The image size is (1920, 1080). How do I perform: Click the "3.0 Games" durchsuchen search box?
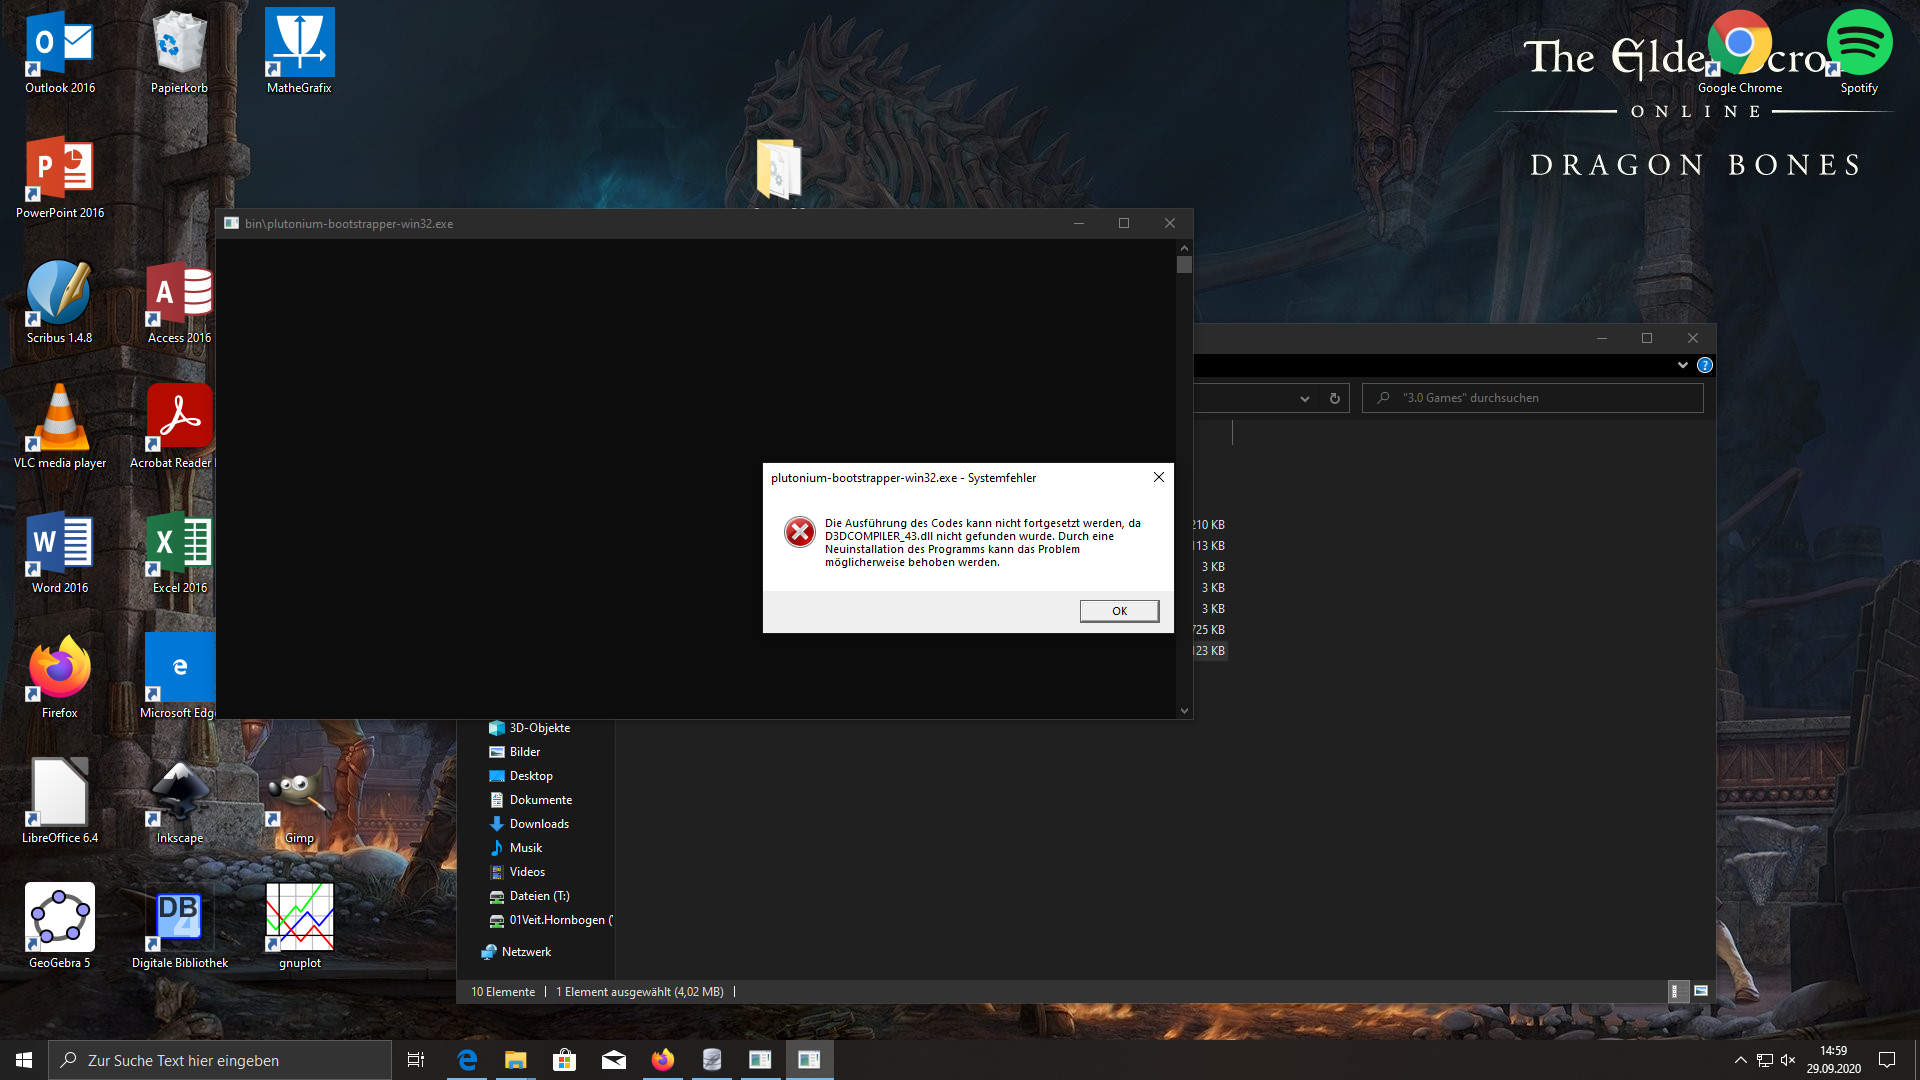pos(1532,398)
